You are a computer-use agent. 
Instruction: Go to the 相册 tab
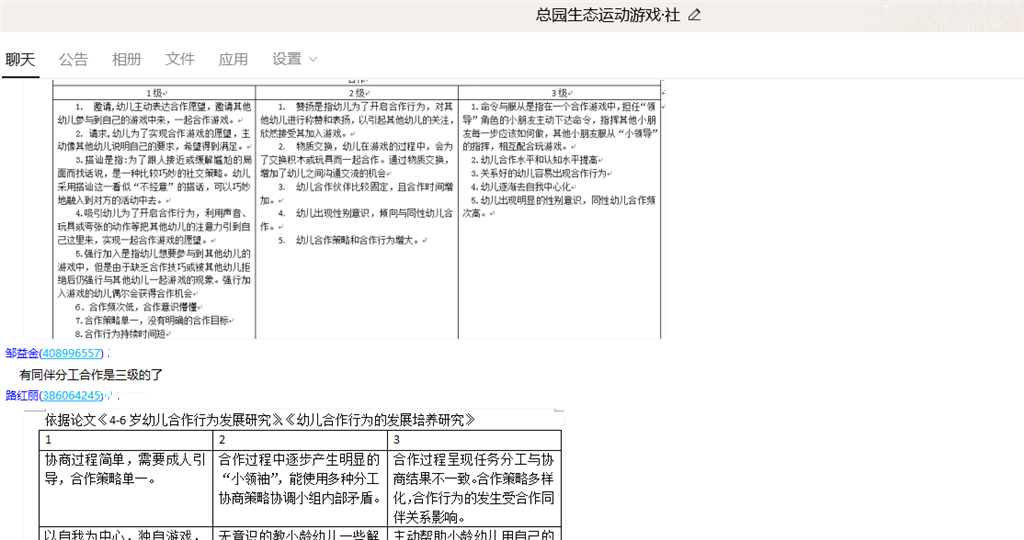tap(127, 59)
